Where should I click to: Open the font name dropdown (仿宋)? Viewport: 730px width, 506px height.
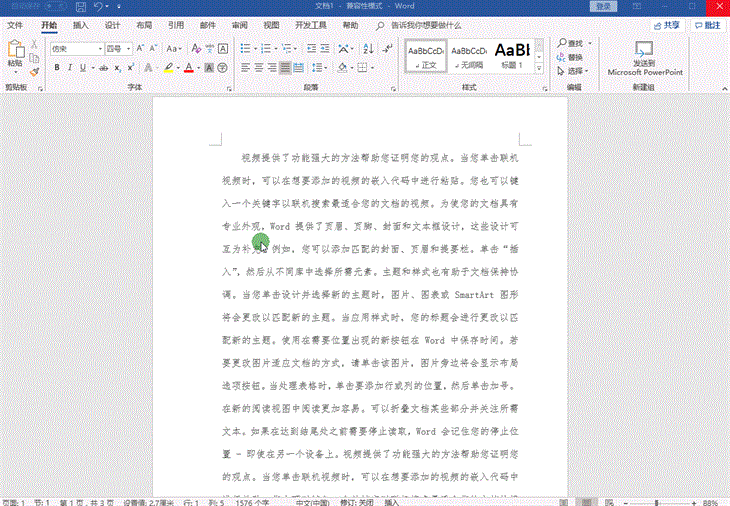point(76,48)
